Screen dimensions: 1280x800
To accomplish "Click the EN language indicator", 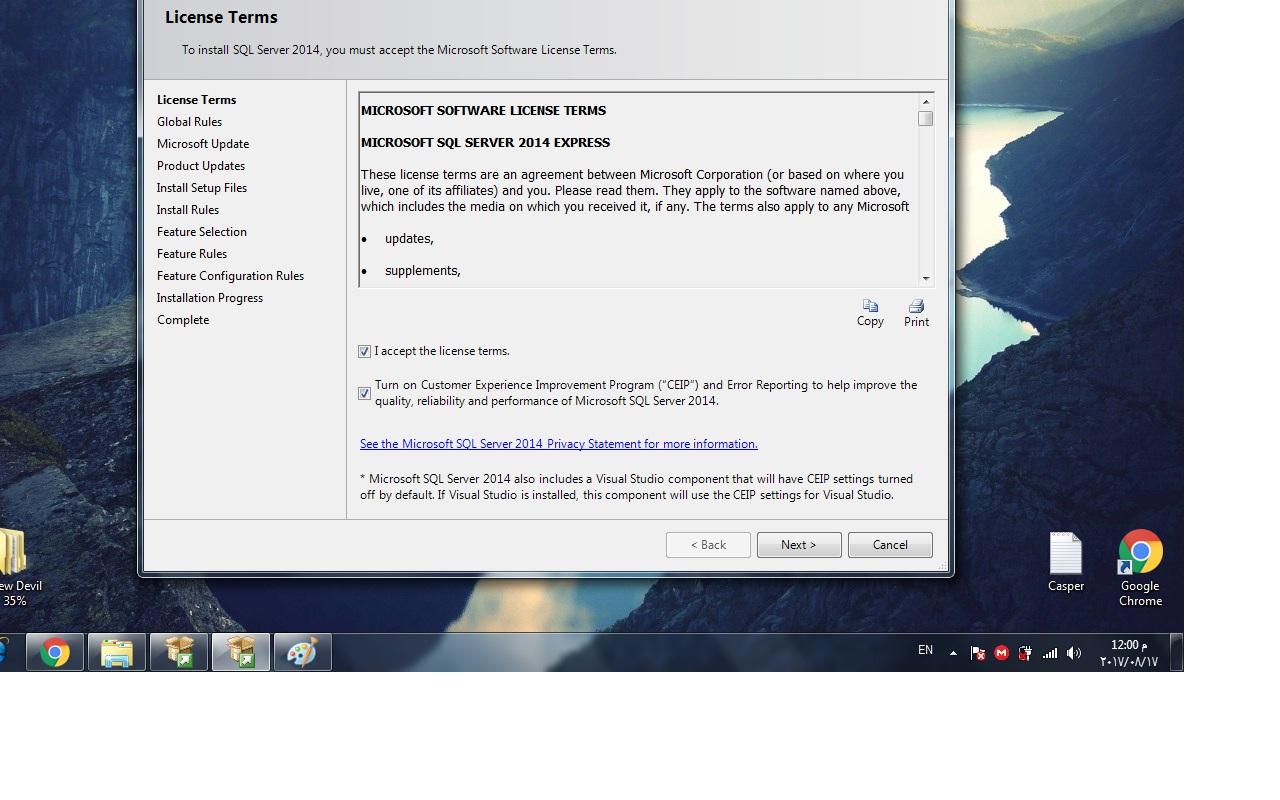I will [x=926, y=650].
